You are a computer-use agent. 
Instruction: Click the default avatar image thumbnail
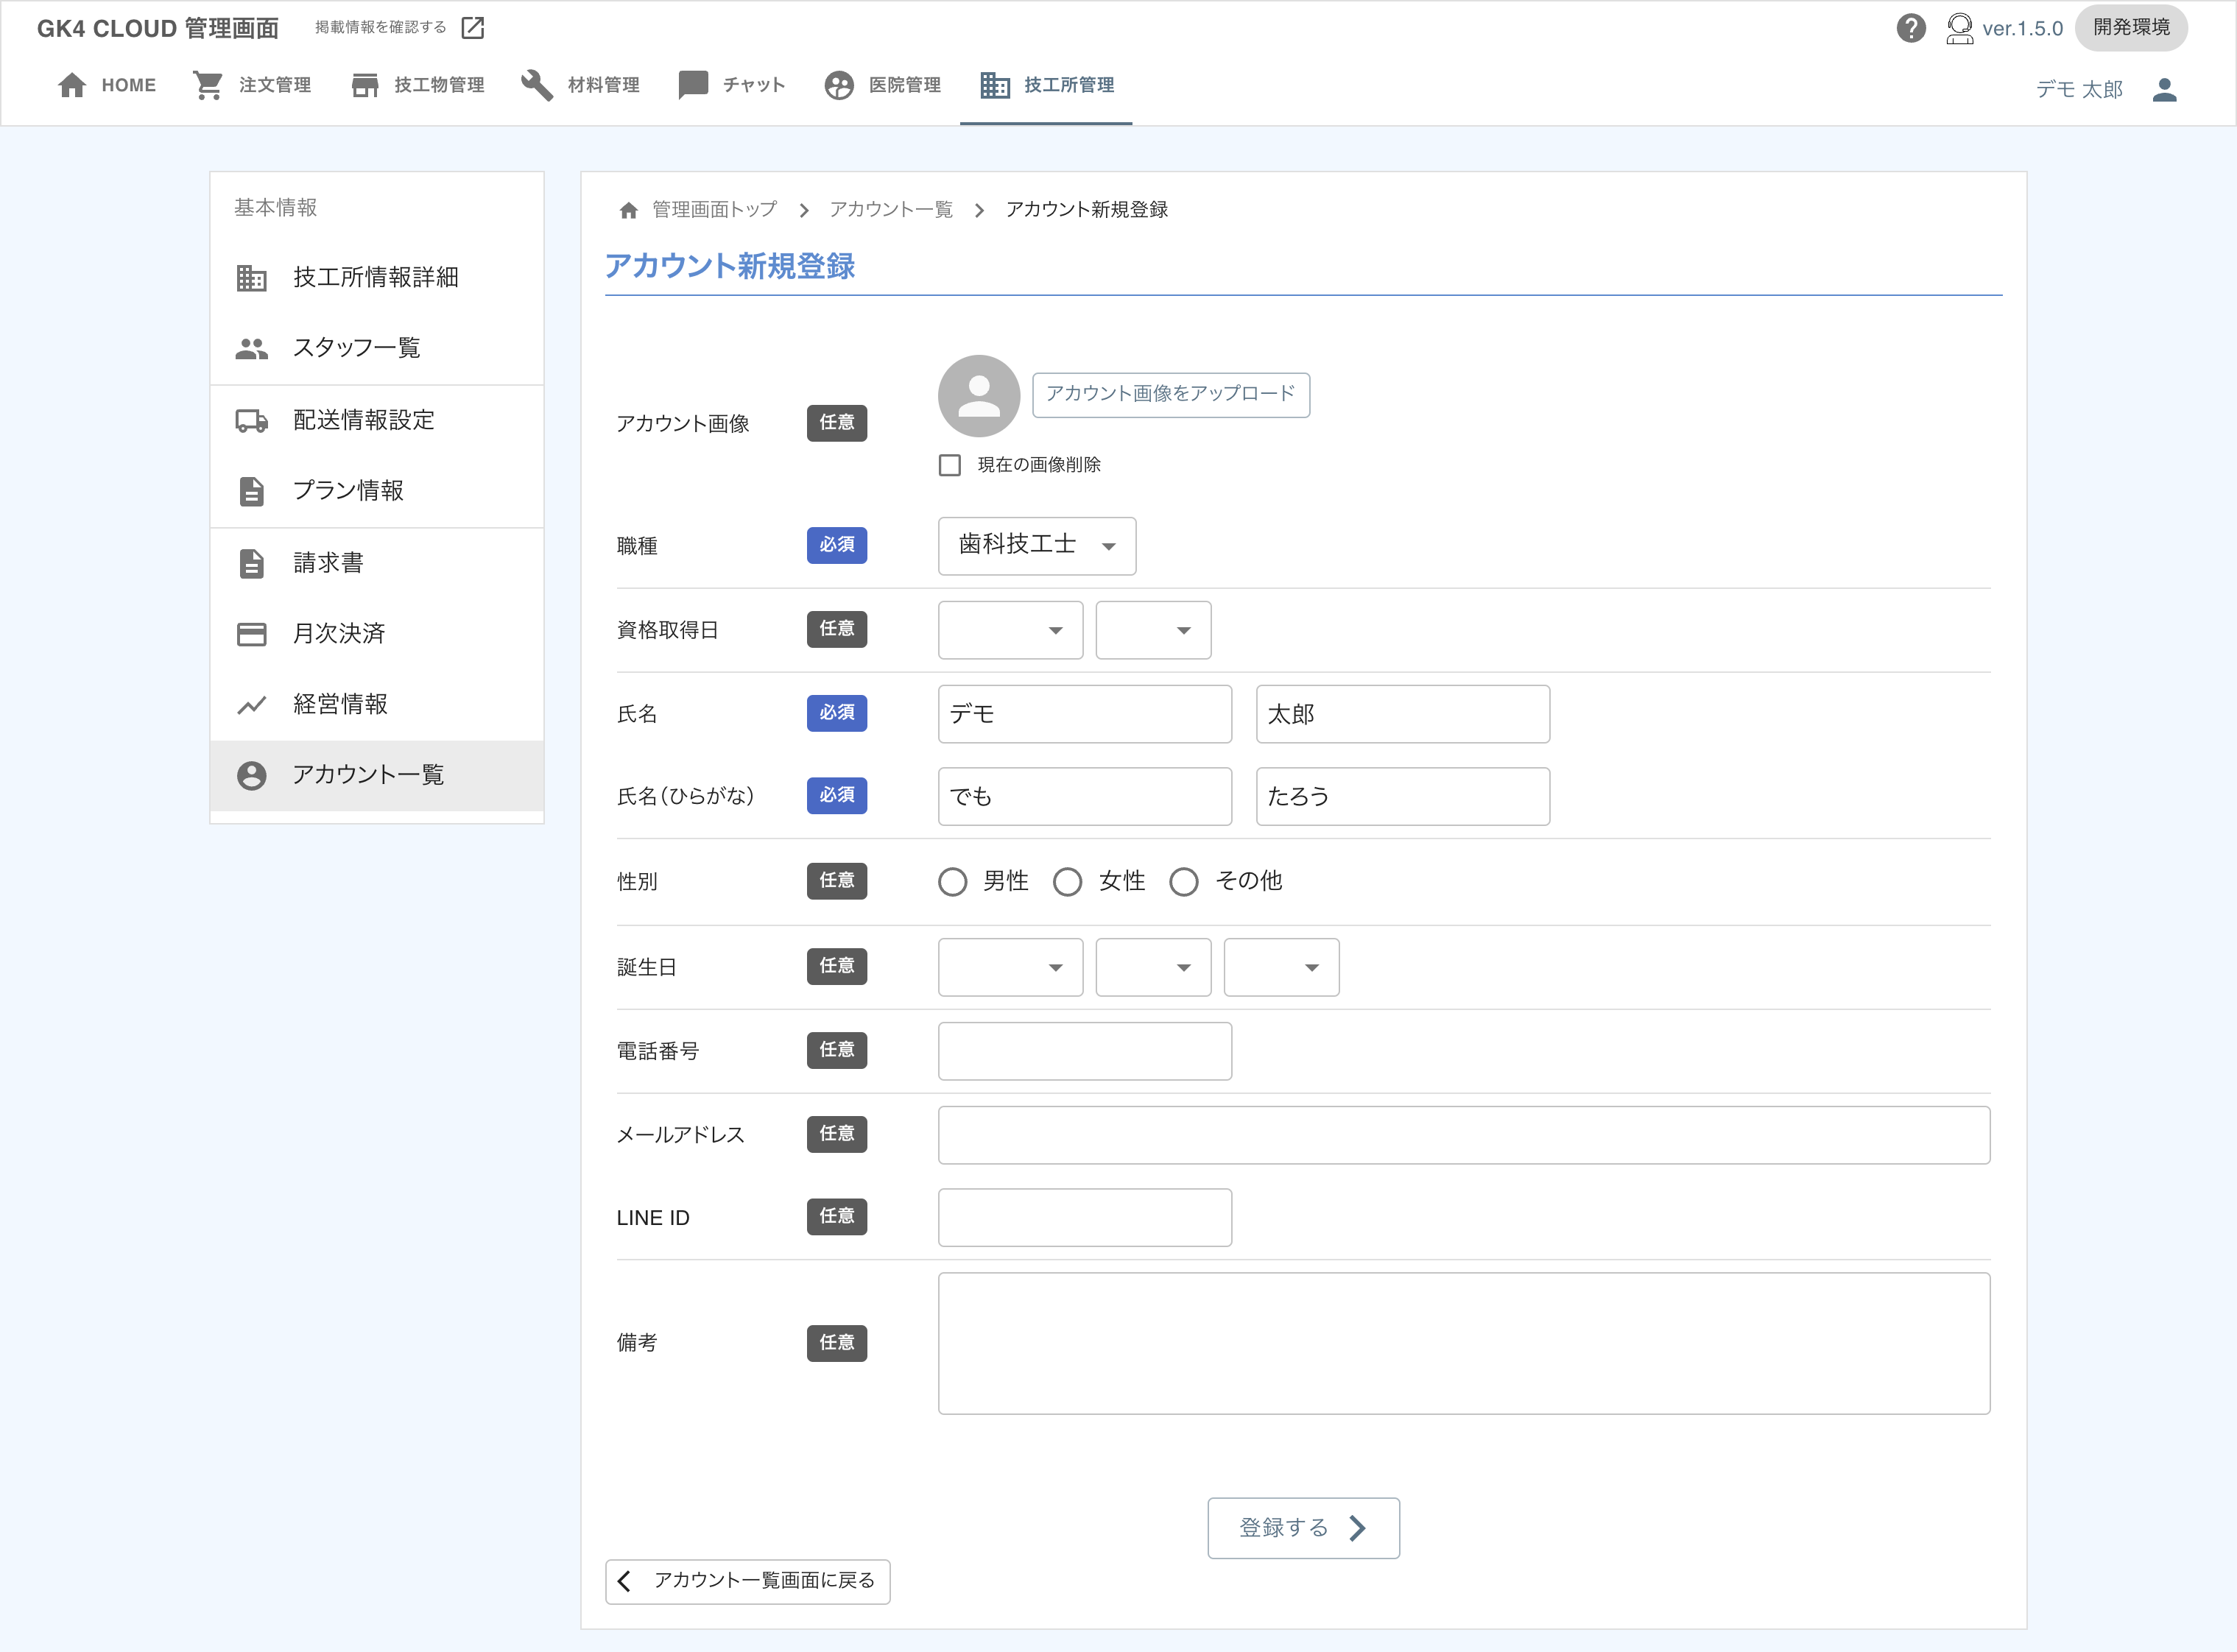click(x=978, y=396)
